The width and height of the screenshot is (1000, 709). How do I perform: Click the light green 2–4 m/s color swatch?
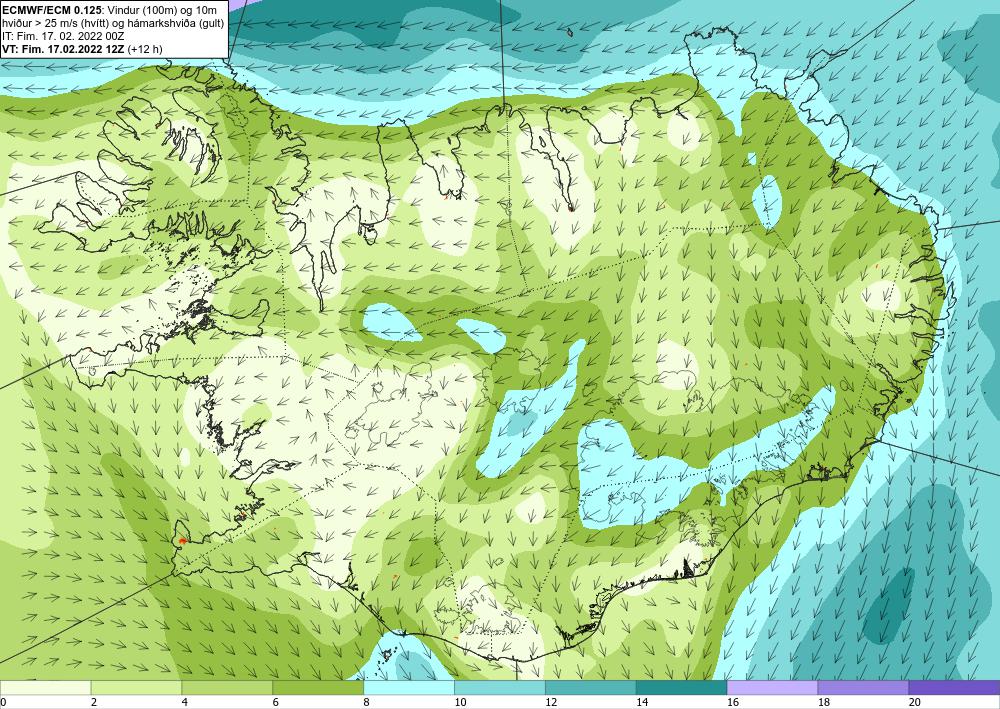(x=136, y=687)
